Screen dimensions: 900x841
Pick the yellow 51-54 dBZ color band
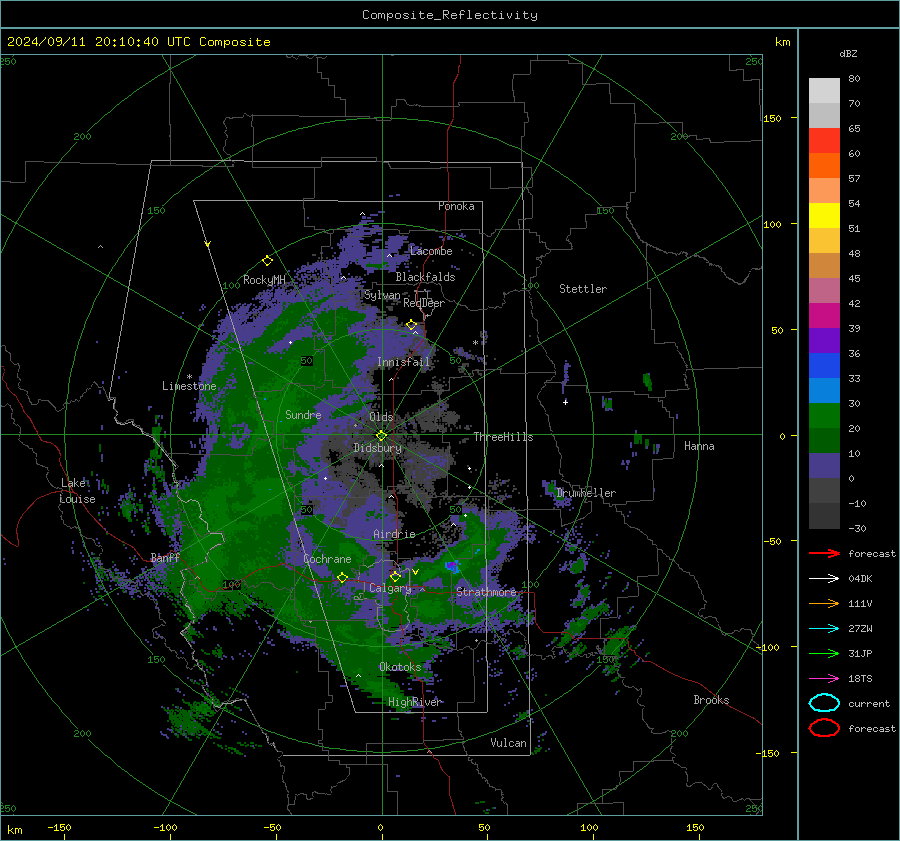(824, 216)
